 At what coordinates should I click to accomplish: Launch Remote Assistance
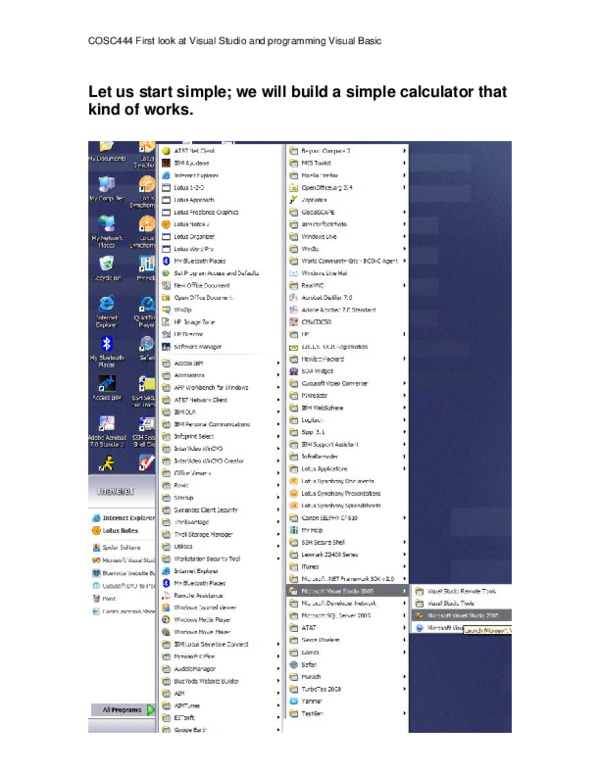[x=193, y=595]
